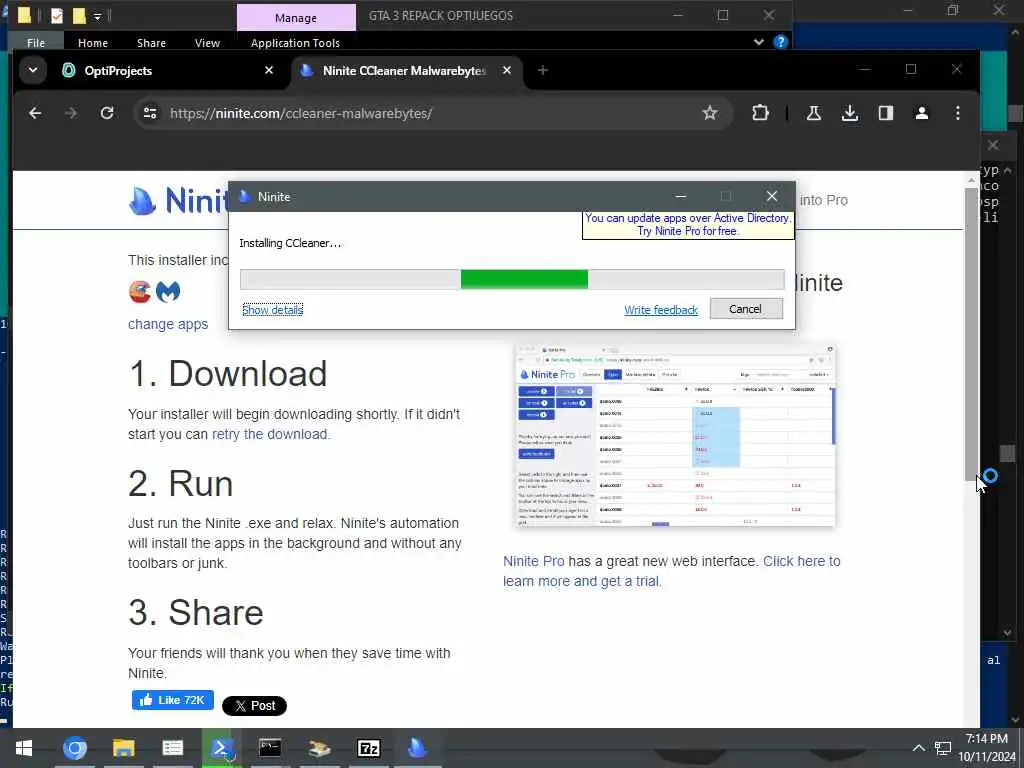Open File menu in Explorer window
The width and height of the screenshot is (1024, 768).
click(36, 42)
